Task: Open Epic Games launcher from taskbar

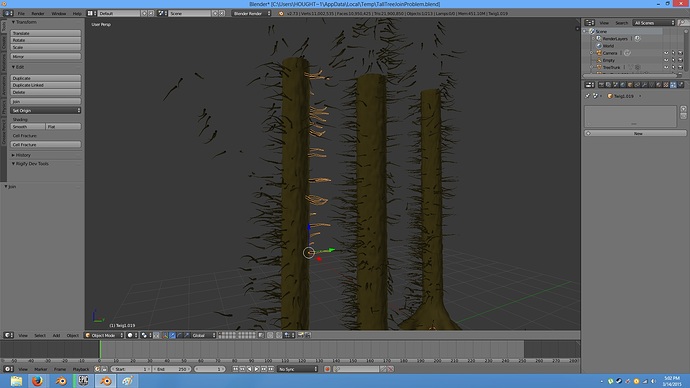Action: point(83,381)
